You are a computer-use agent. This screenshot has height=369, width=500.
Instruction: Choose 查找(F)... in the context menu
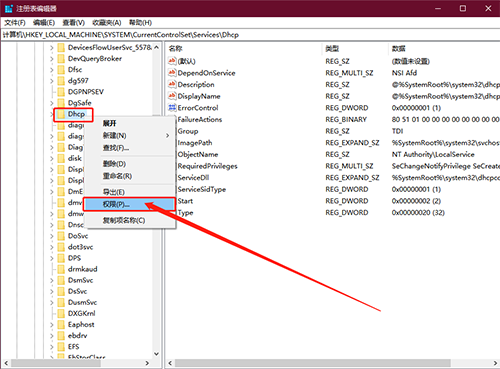[x=130, y=148]
